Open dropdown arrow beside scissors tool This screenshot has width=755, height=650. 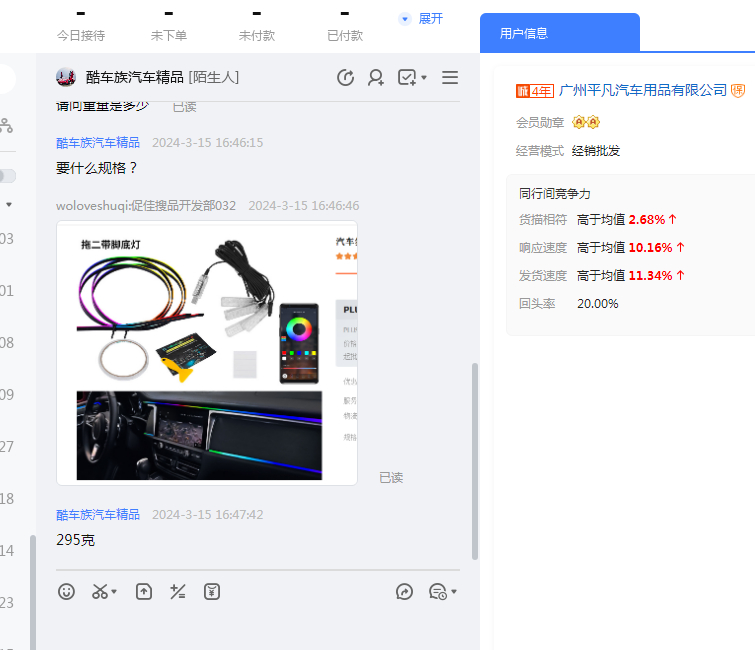(x=114, y=592)
